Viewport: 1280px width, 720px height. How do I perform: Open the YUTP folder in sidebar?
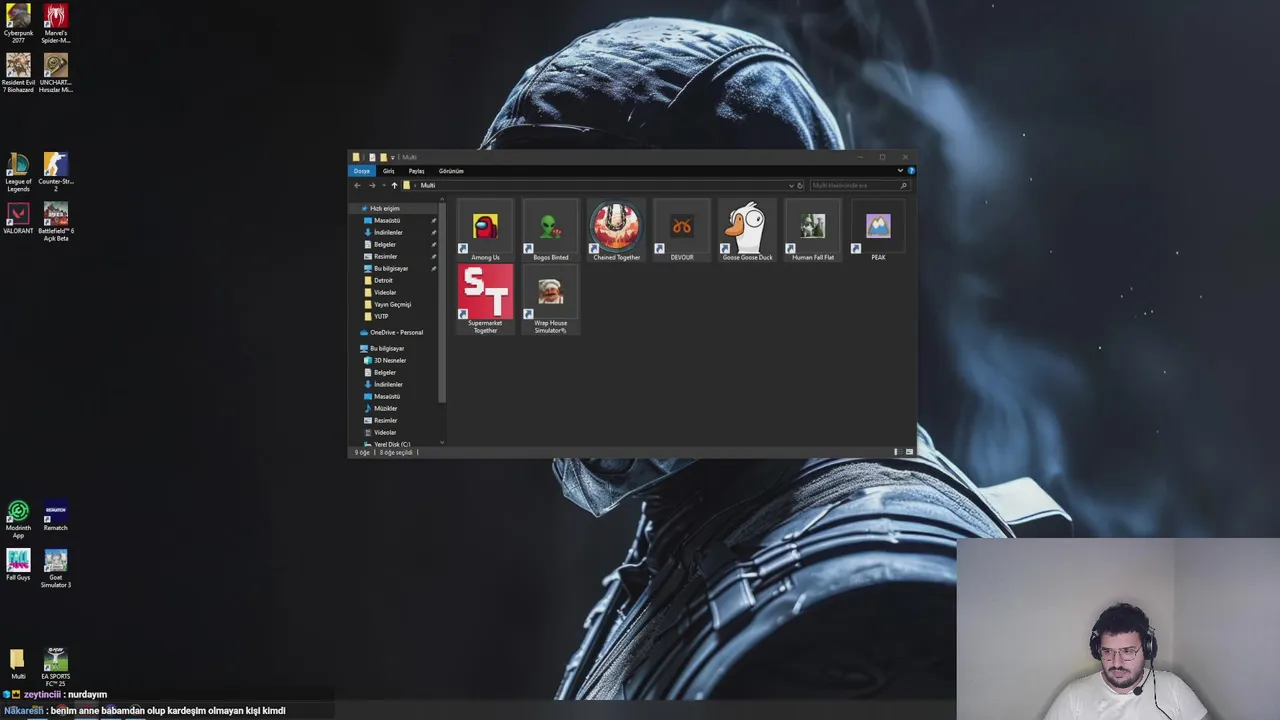(381, 316)
